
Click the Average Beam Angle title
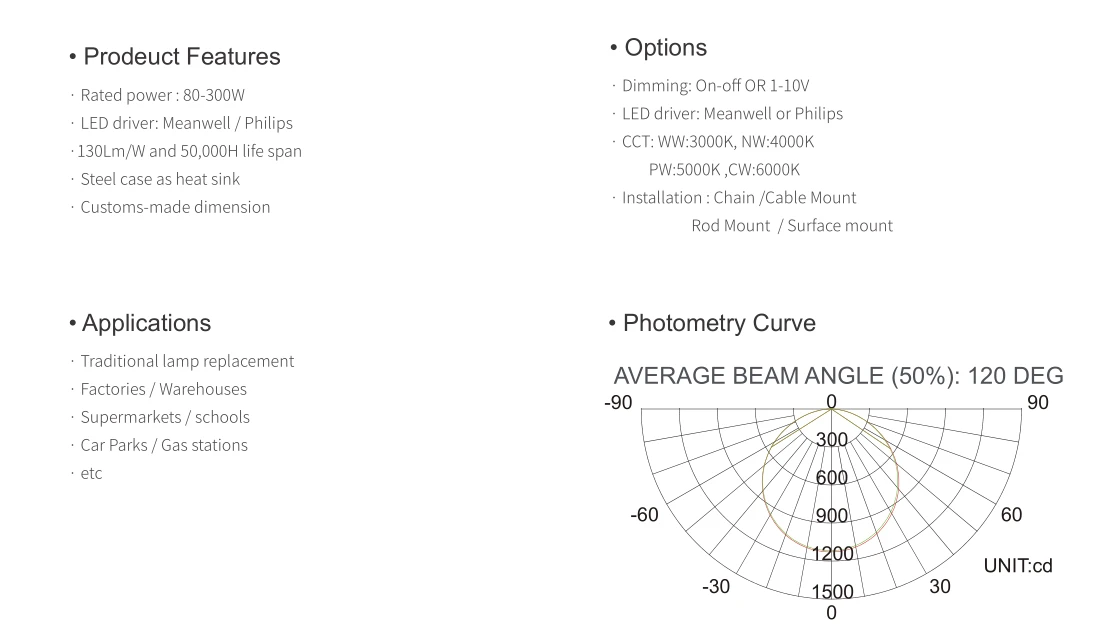[839, 376]
